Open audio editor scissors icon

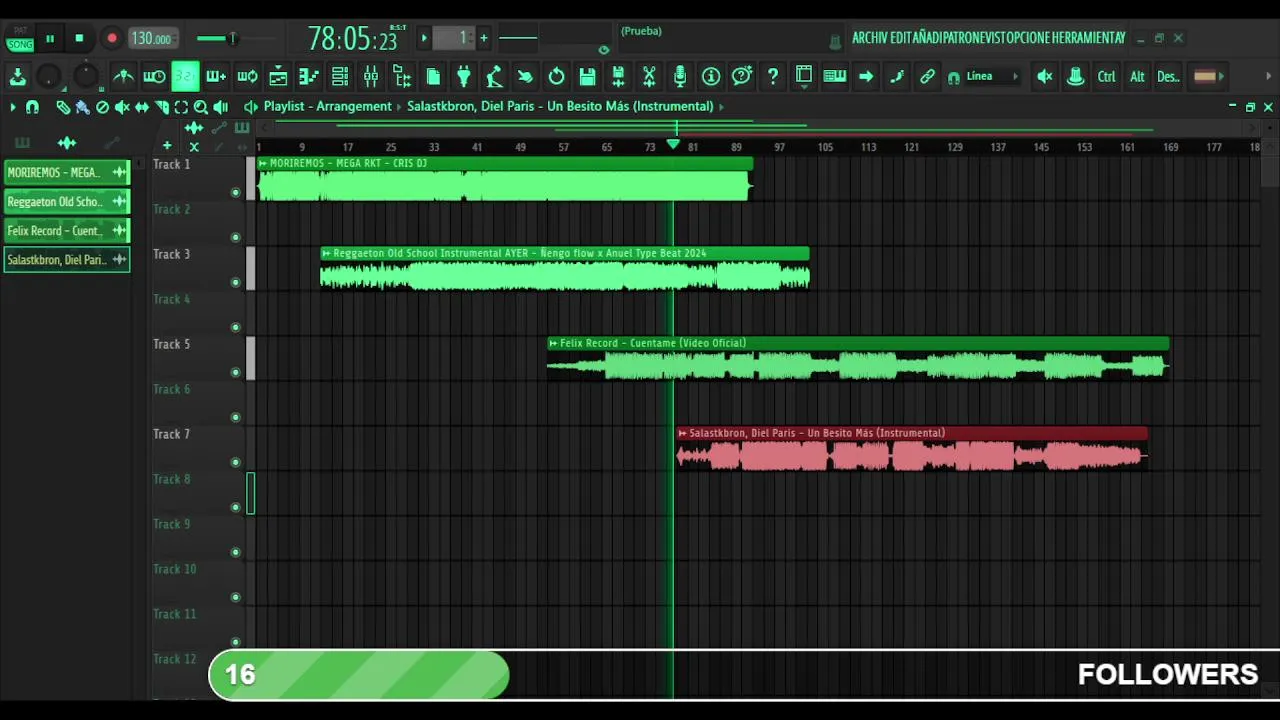[649, 76]
